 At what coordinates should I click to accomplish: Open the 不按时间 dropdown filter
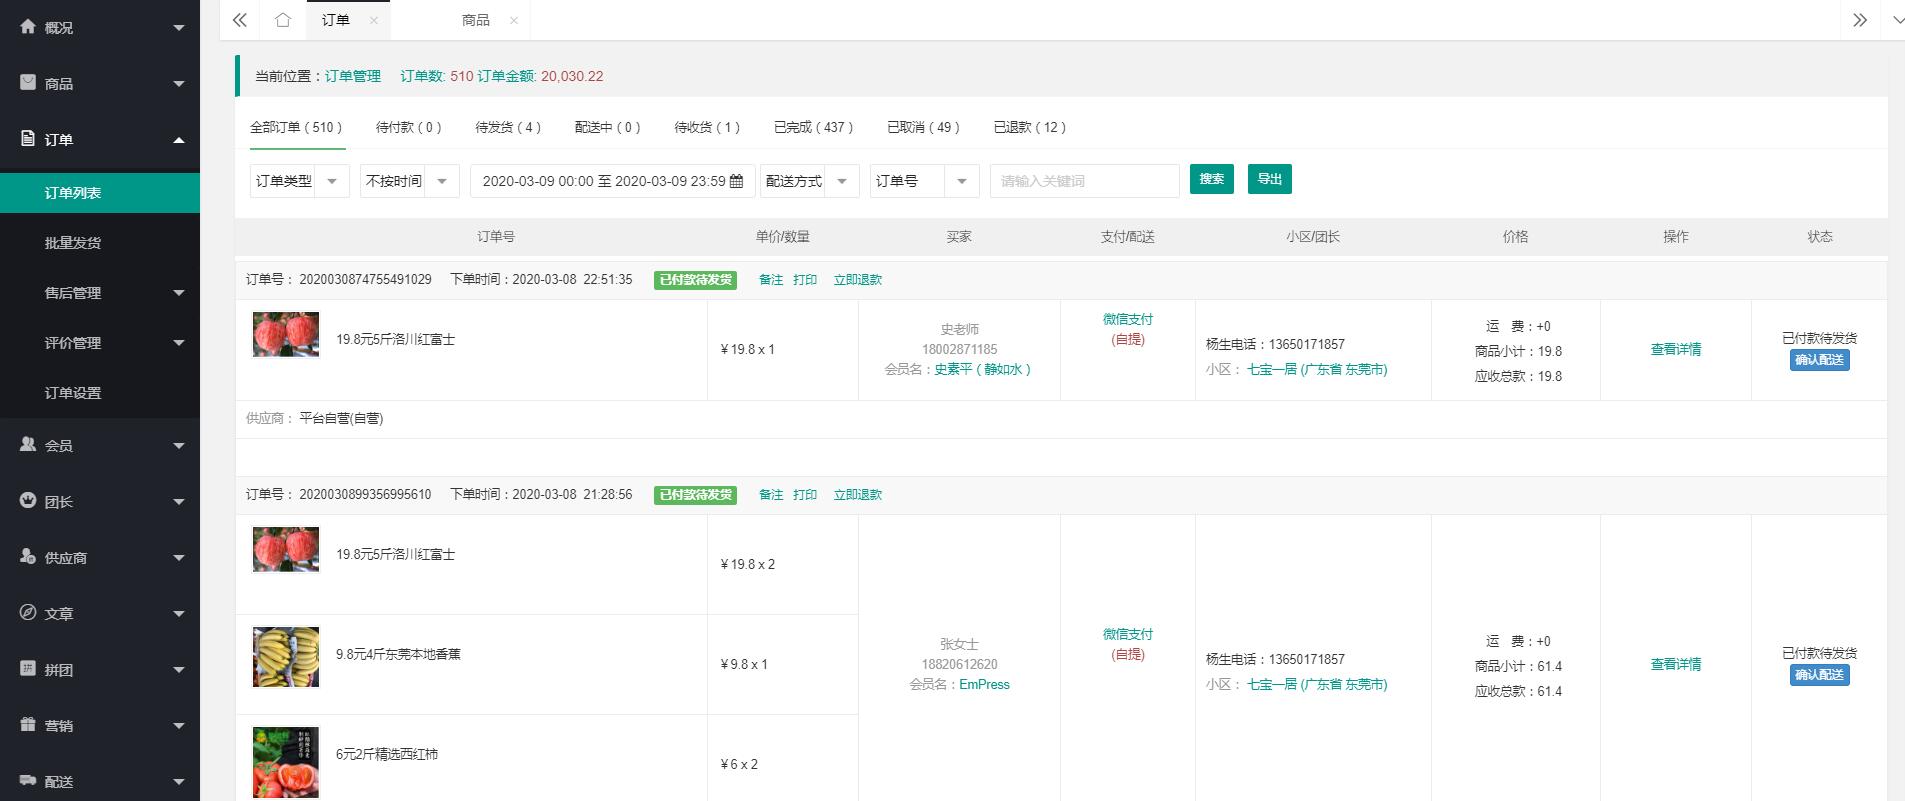click(x=409, y=181)
